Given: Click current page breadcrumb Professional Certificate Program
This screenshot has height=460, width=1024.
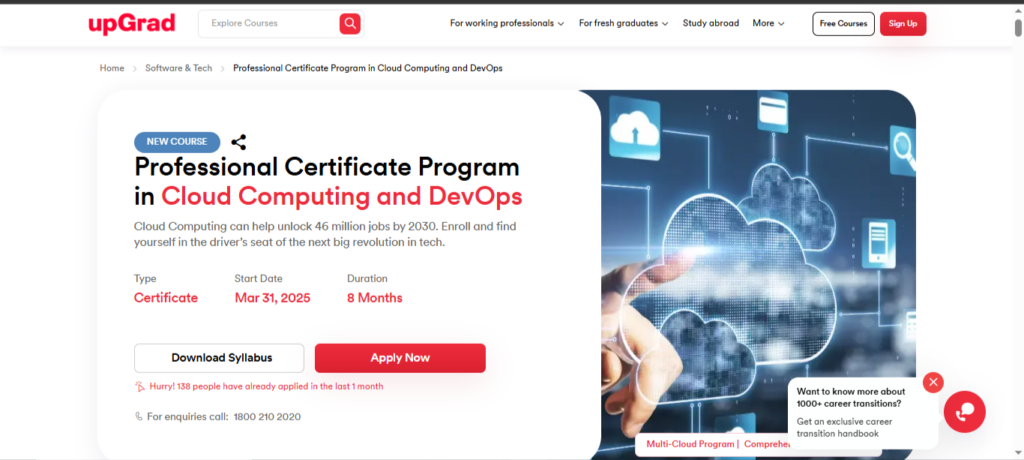Looking at the screenshot, I should click(x=368, y=68).
